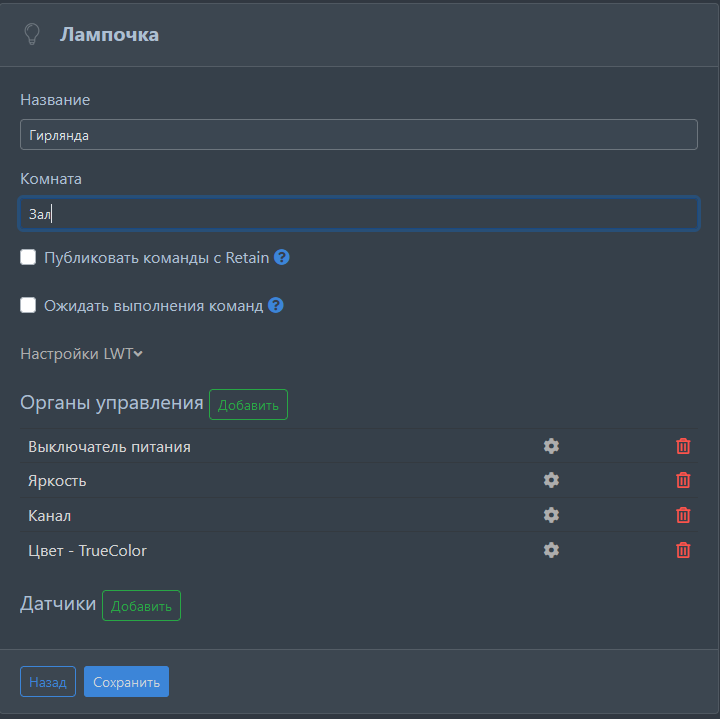Delete the Канал control with trash icon
720x719 pixels.
[x=683, y=515]
